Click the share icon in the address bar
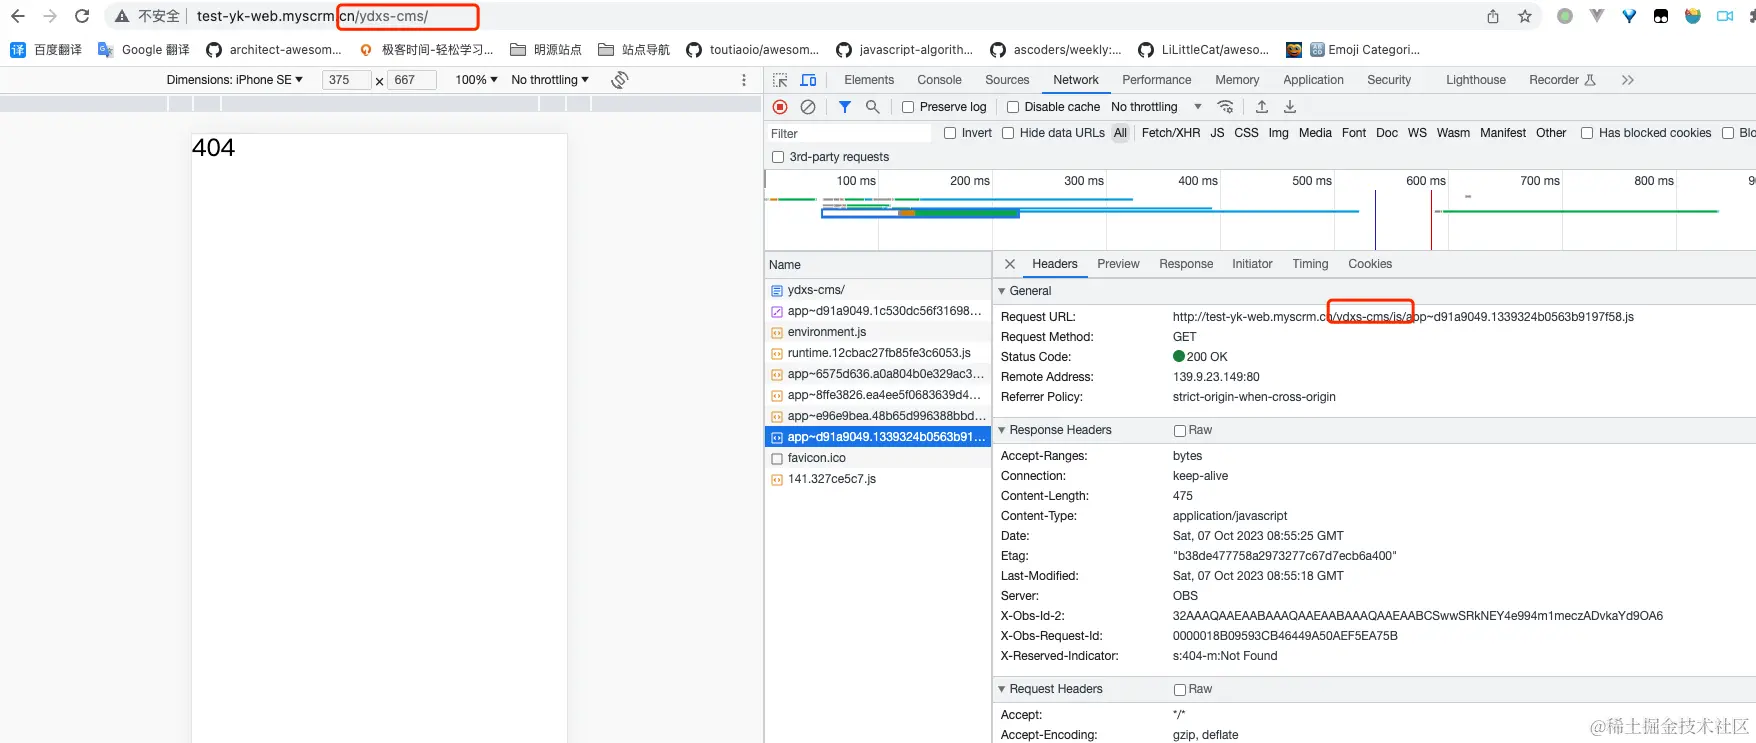1756x743 pixels. click(x=1493, y=16)
